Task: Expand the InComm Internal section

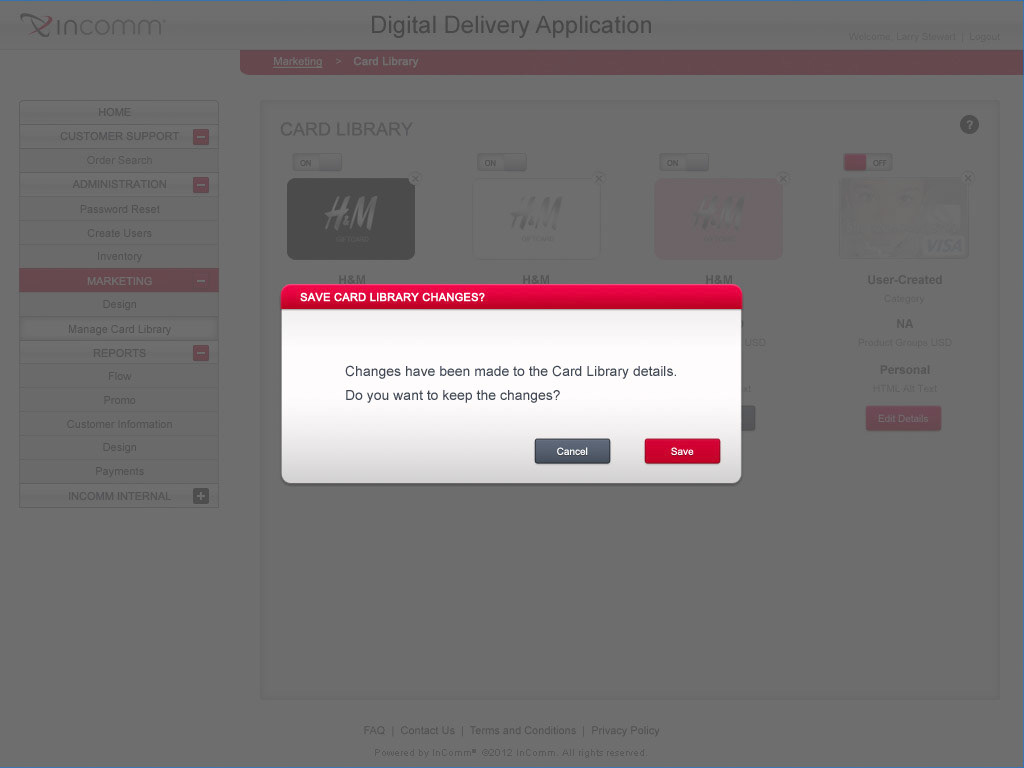Action: [201, 496]
